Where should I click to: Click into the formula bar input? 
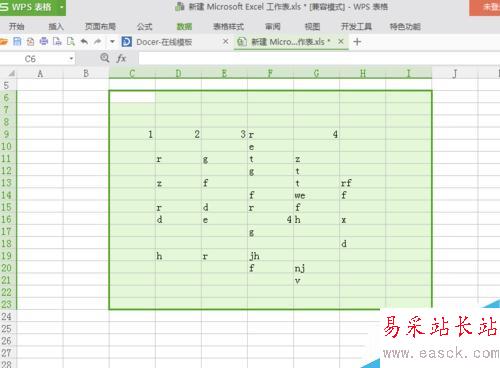tap(319, 59)
